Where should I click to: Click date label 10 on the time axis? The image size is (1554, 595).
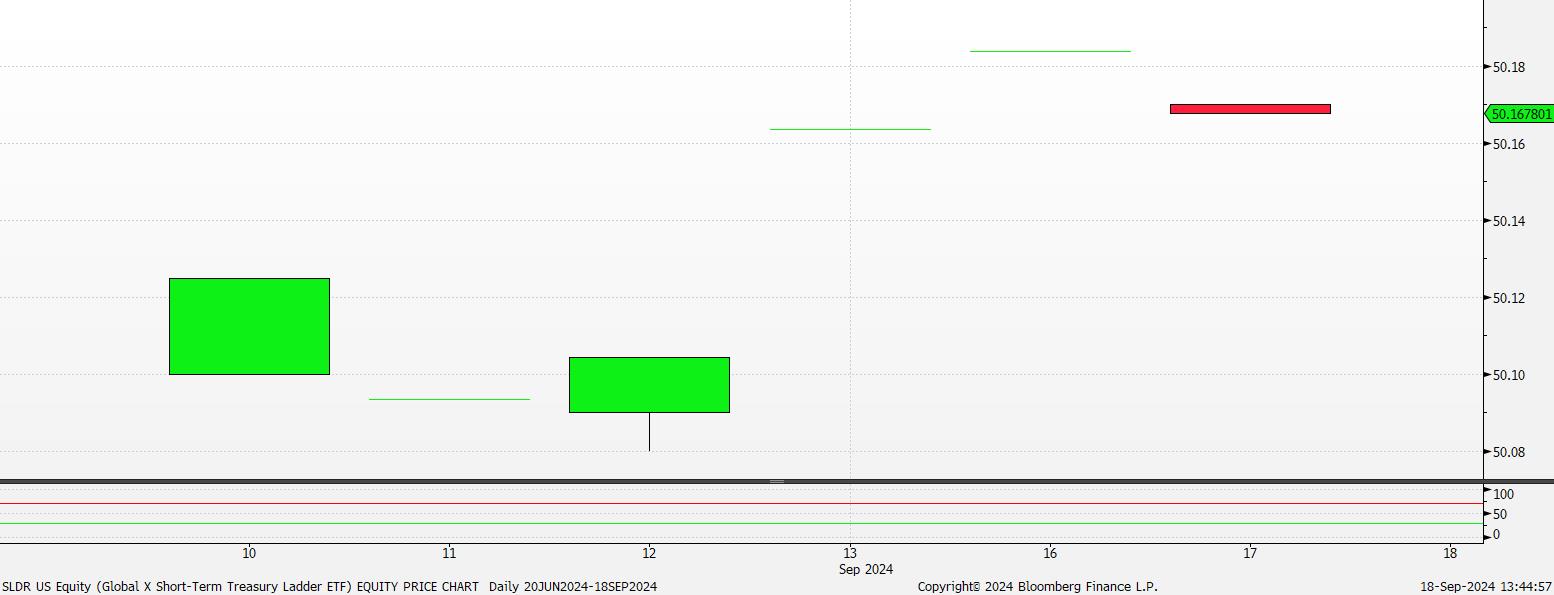tap(249, 553)
